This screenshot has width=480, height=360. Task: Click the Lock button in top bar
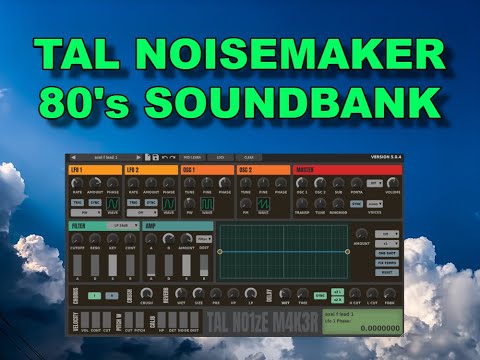(x=220, y=157)
